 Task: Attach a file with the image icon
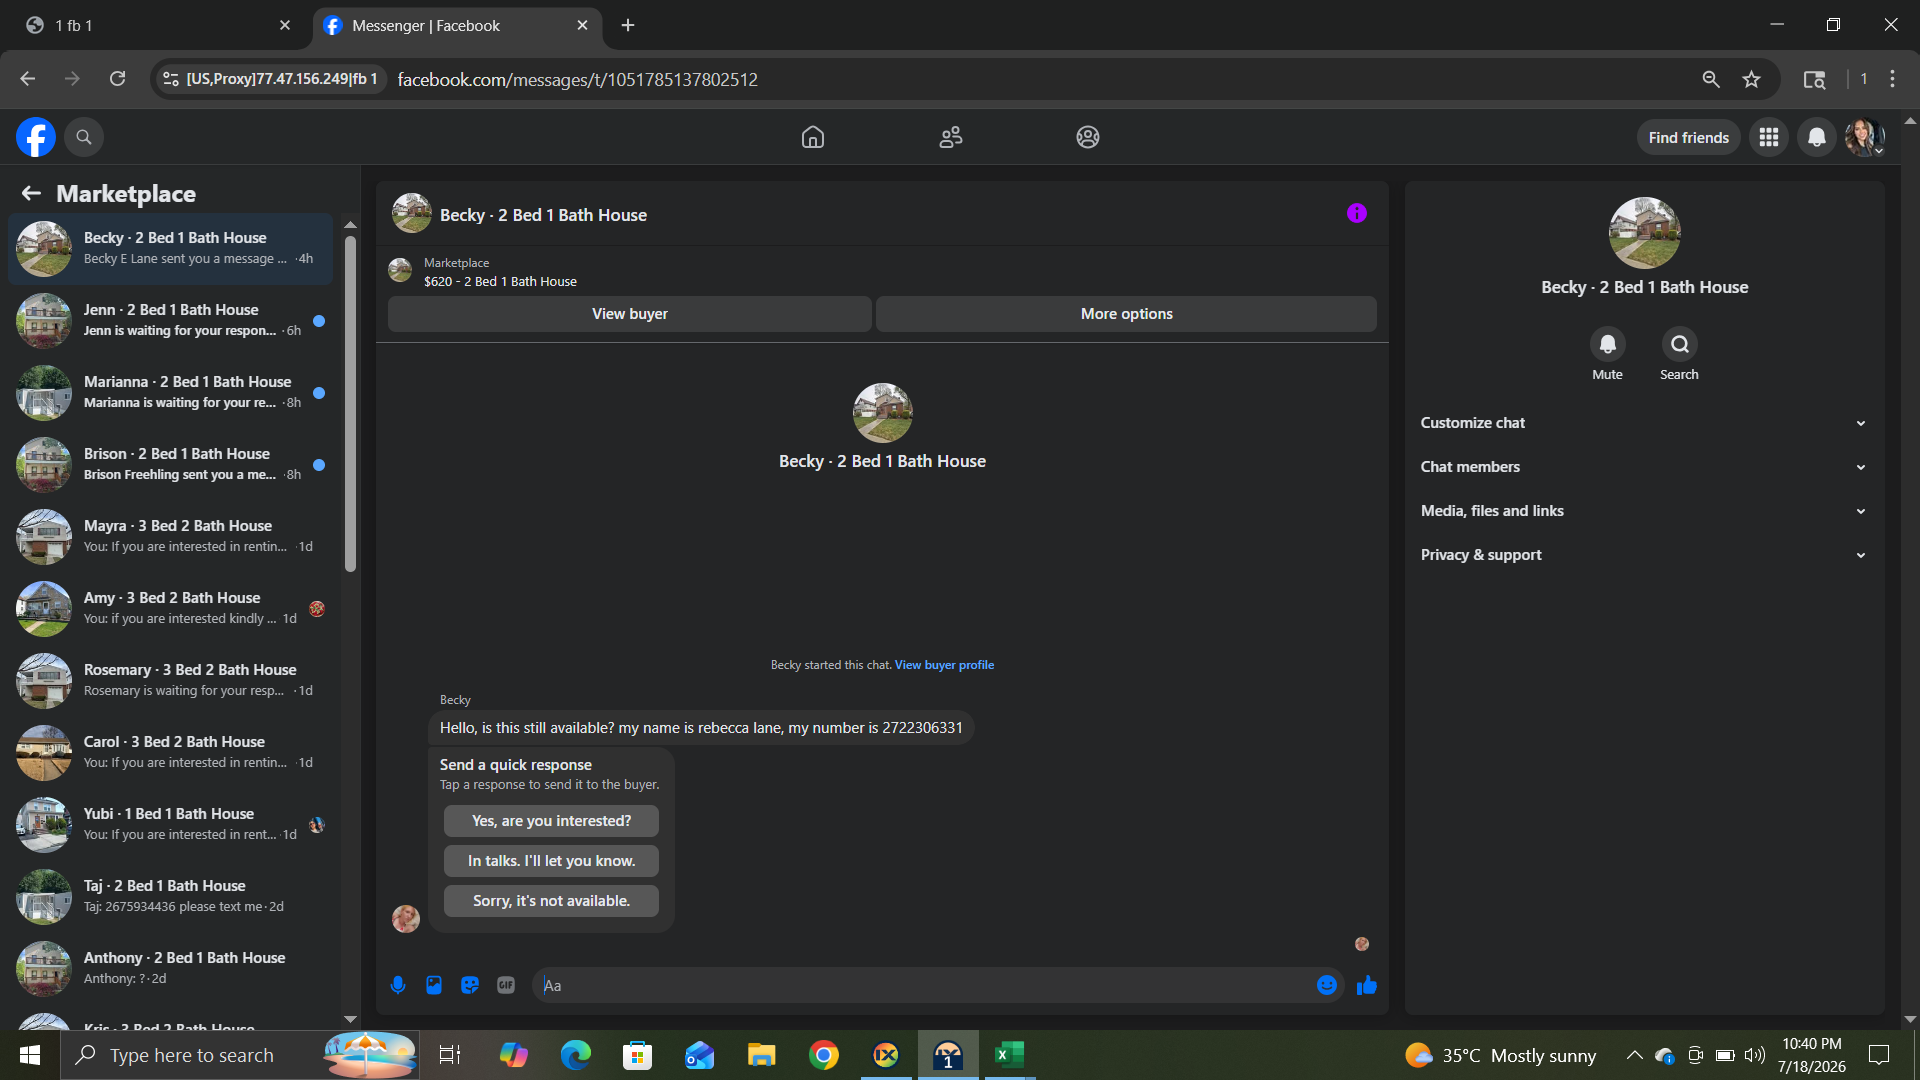click(x=434, y=985)
